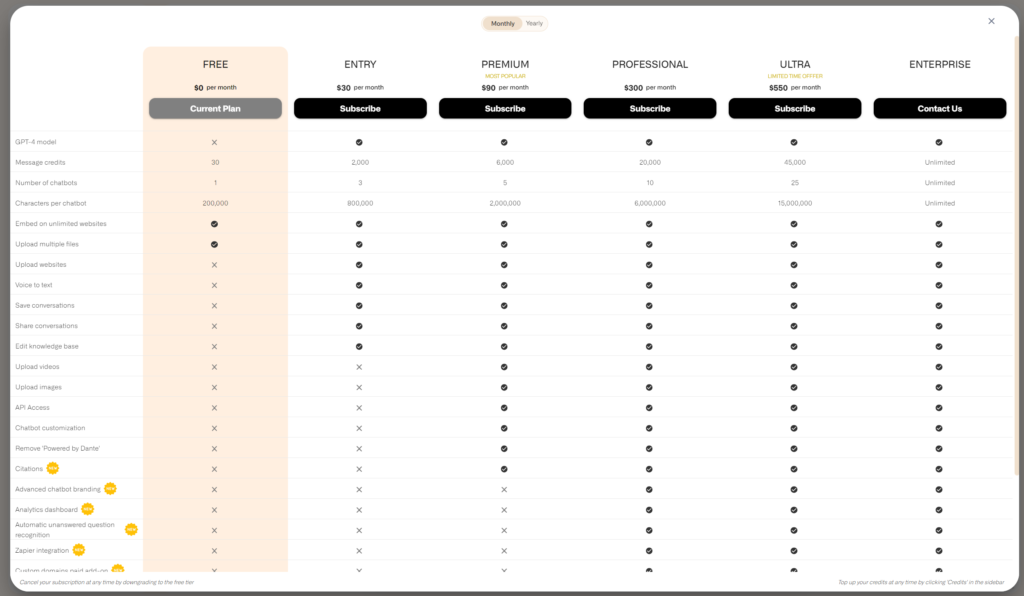Click the PROFESSIONAL plan heading
This screenshot has width=1024, height=596.
(650, 64)
